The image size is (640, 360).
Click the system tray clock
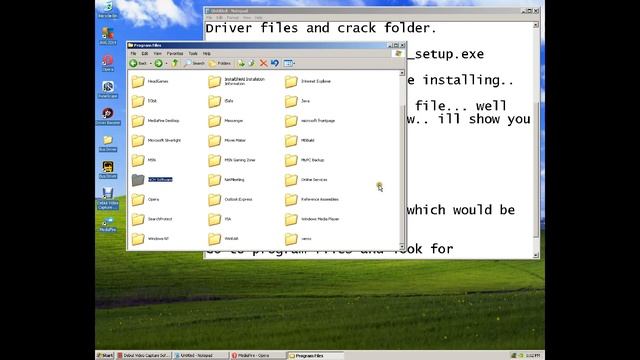pos(533,356)
